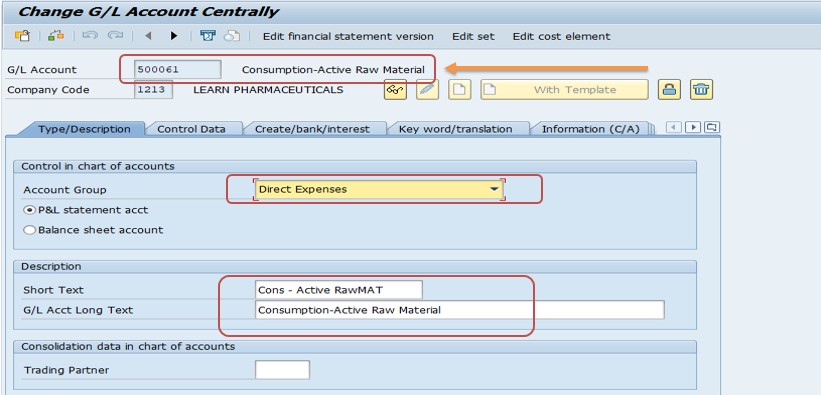Click Trading Partner input field
821x395 pixels.
[x=282, y=370]
